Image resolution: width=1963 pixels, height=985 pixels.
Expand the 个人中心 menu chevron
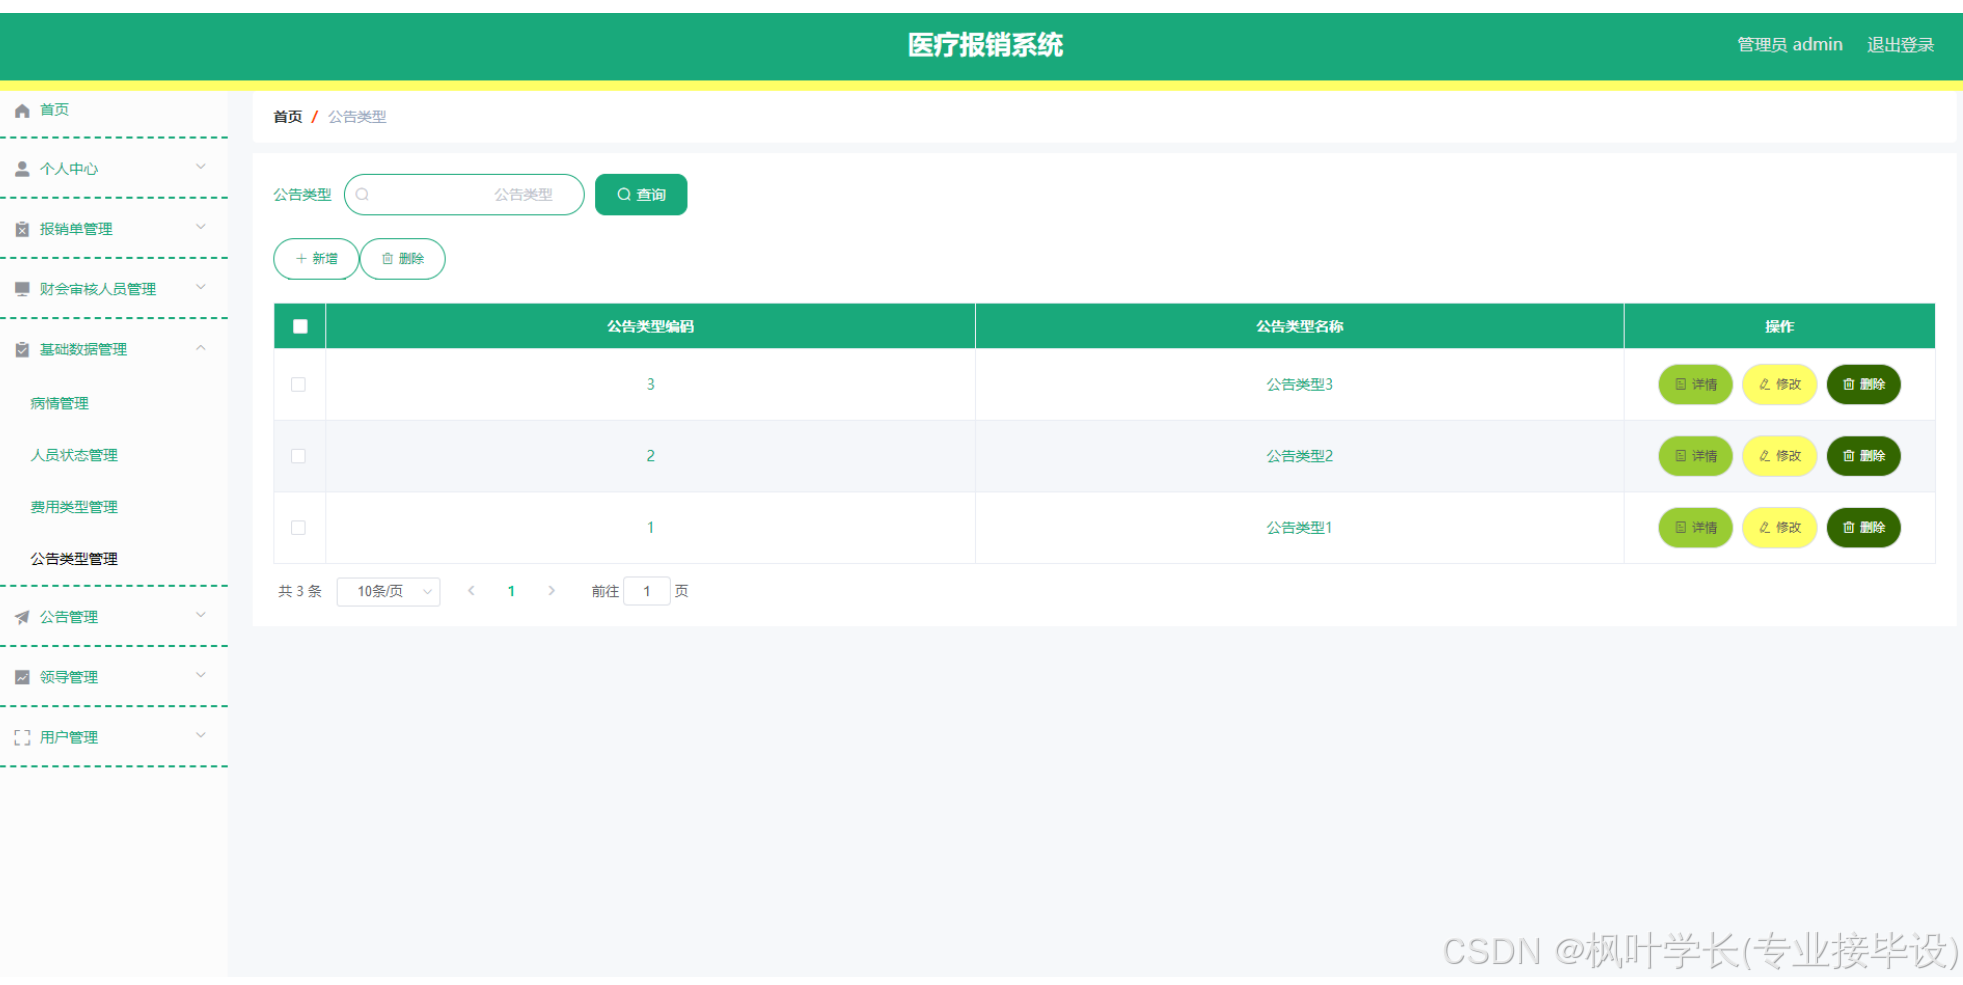(x=201, y=167)
